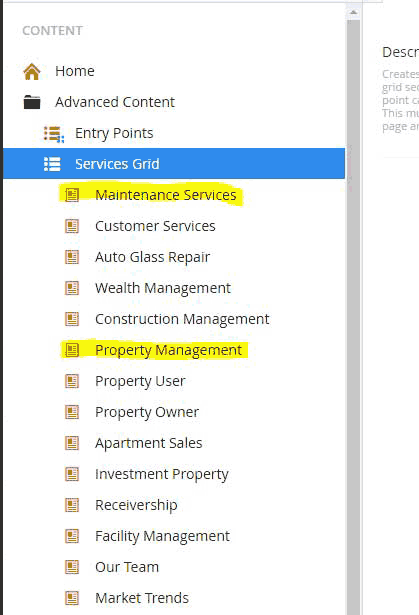
Task: Select Apartment Sales in the list
Action: (x=149, y=443)
